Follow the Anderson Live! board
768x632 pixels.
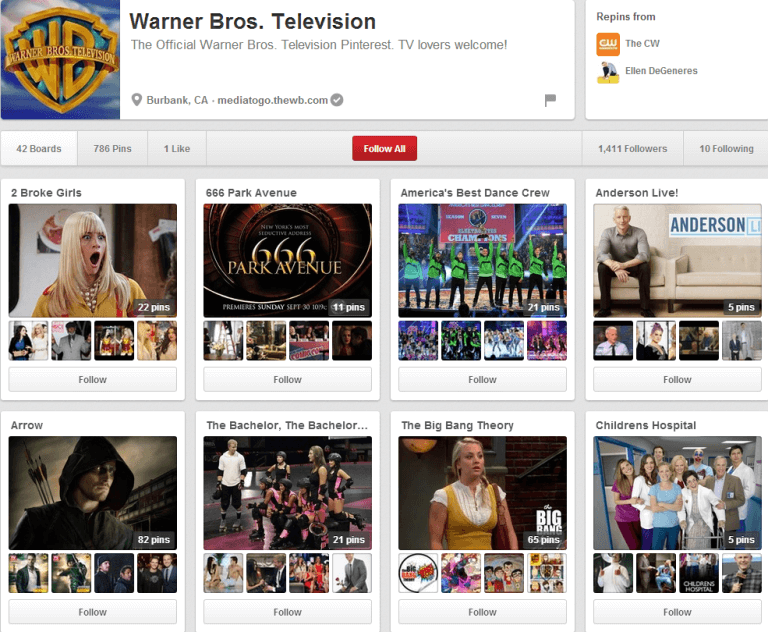point(677,380)
